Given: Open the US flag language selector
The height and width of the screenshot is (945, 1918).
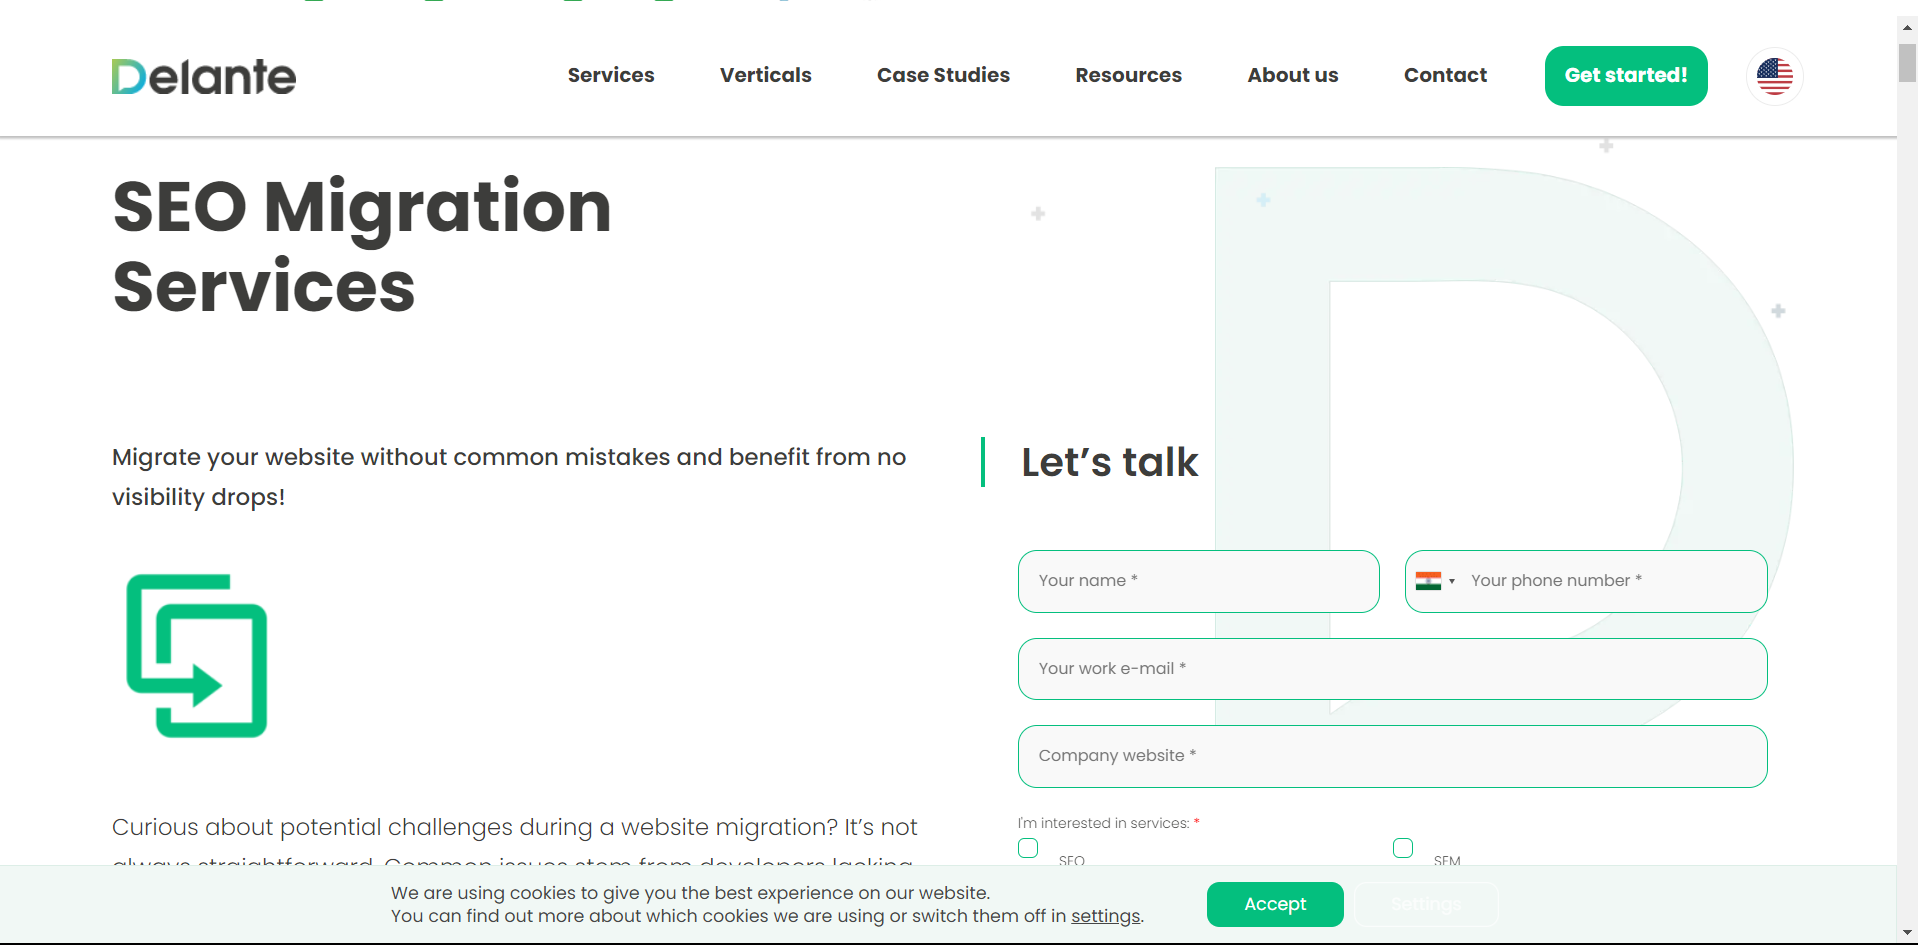Looking at the screenshot, I should (1774, 76).
